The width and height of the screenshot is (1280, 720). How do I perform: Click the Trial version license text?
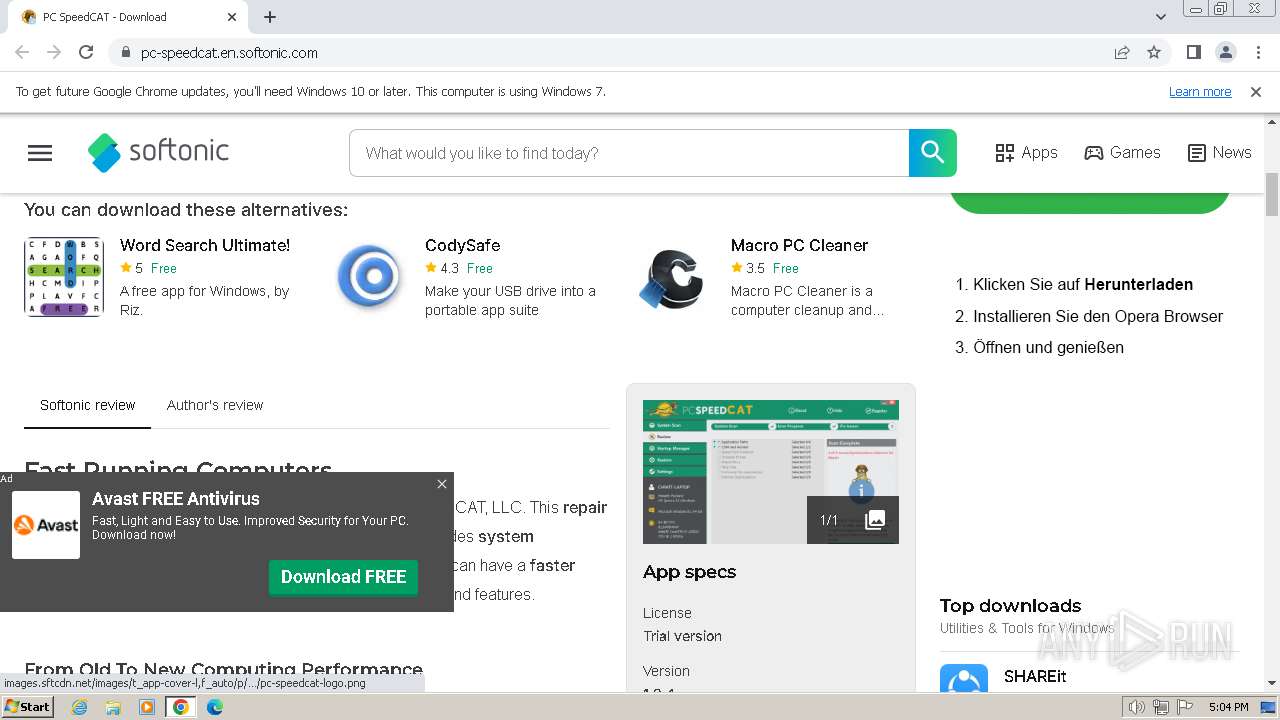tap(682, 636)
